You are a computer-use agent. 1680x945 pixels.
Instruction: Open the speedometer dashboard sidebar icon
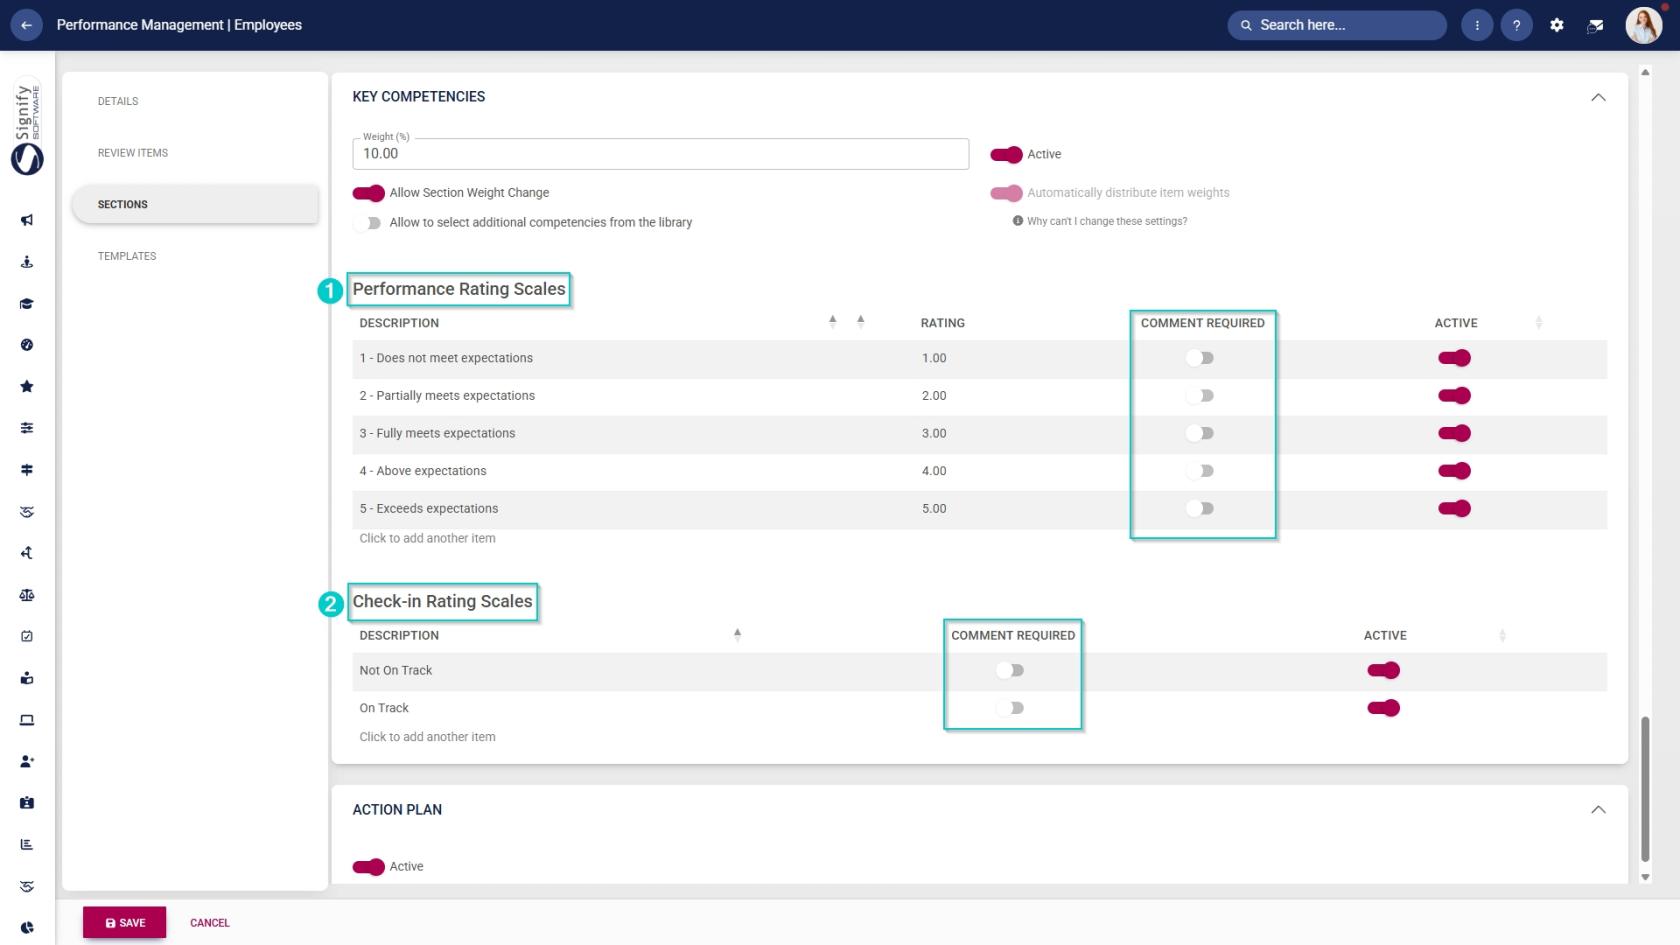click(27, 345)
